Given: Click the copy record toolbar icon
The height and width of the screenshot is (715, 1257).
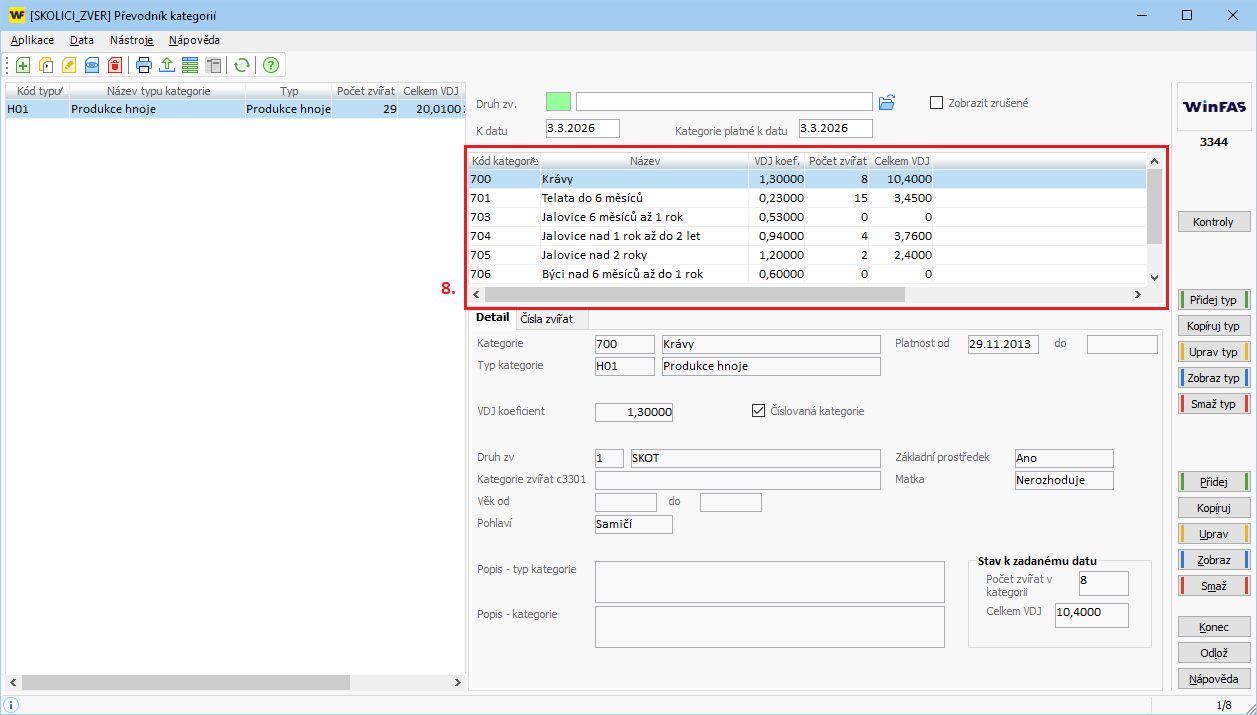Looking at the screenshot, I should point(45,66).
